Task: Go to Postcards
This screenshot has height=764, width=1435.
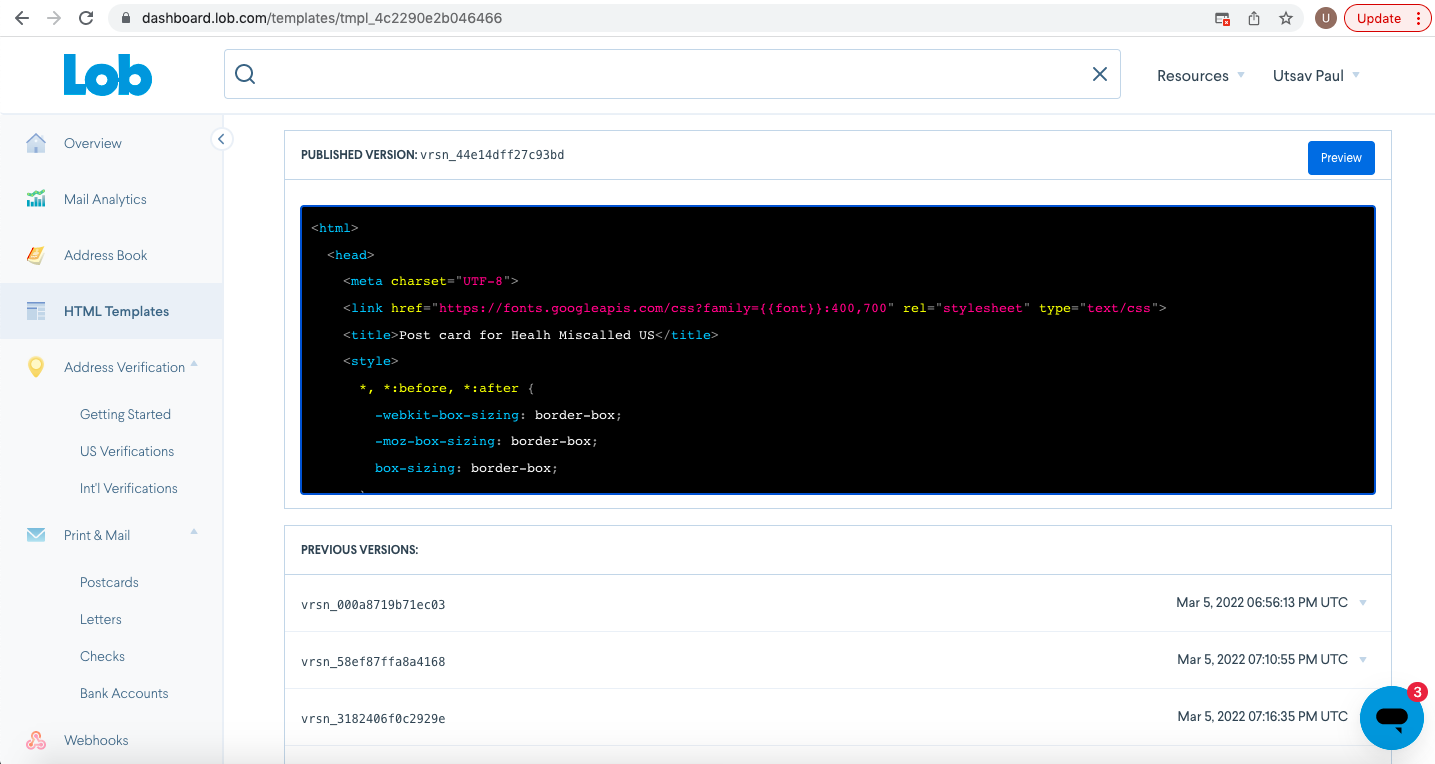Action: coord(109,582)
